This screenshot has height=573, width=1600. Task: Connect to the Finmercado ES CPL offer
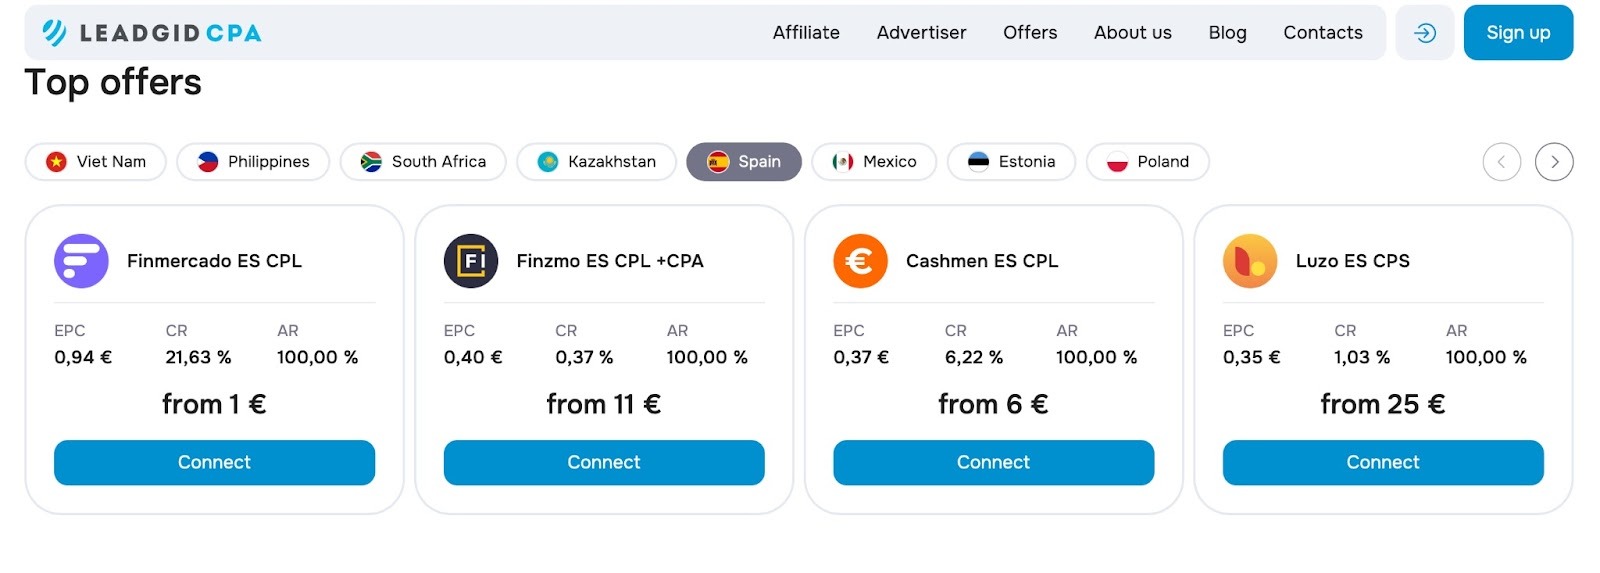pyautogui.click(x=214, y=462)
